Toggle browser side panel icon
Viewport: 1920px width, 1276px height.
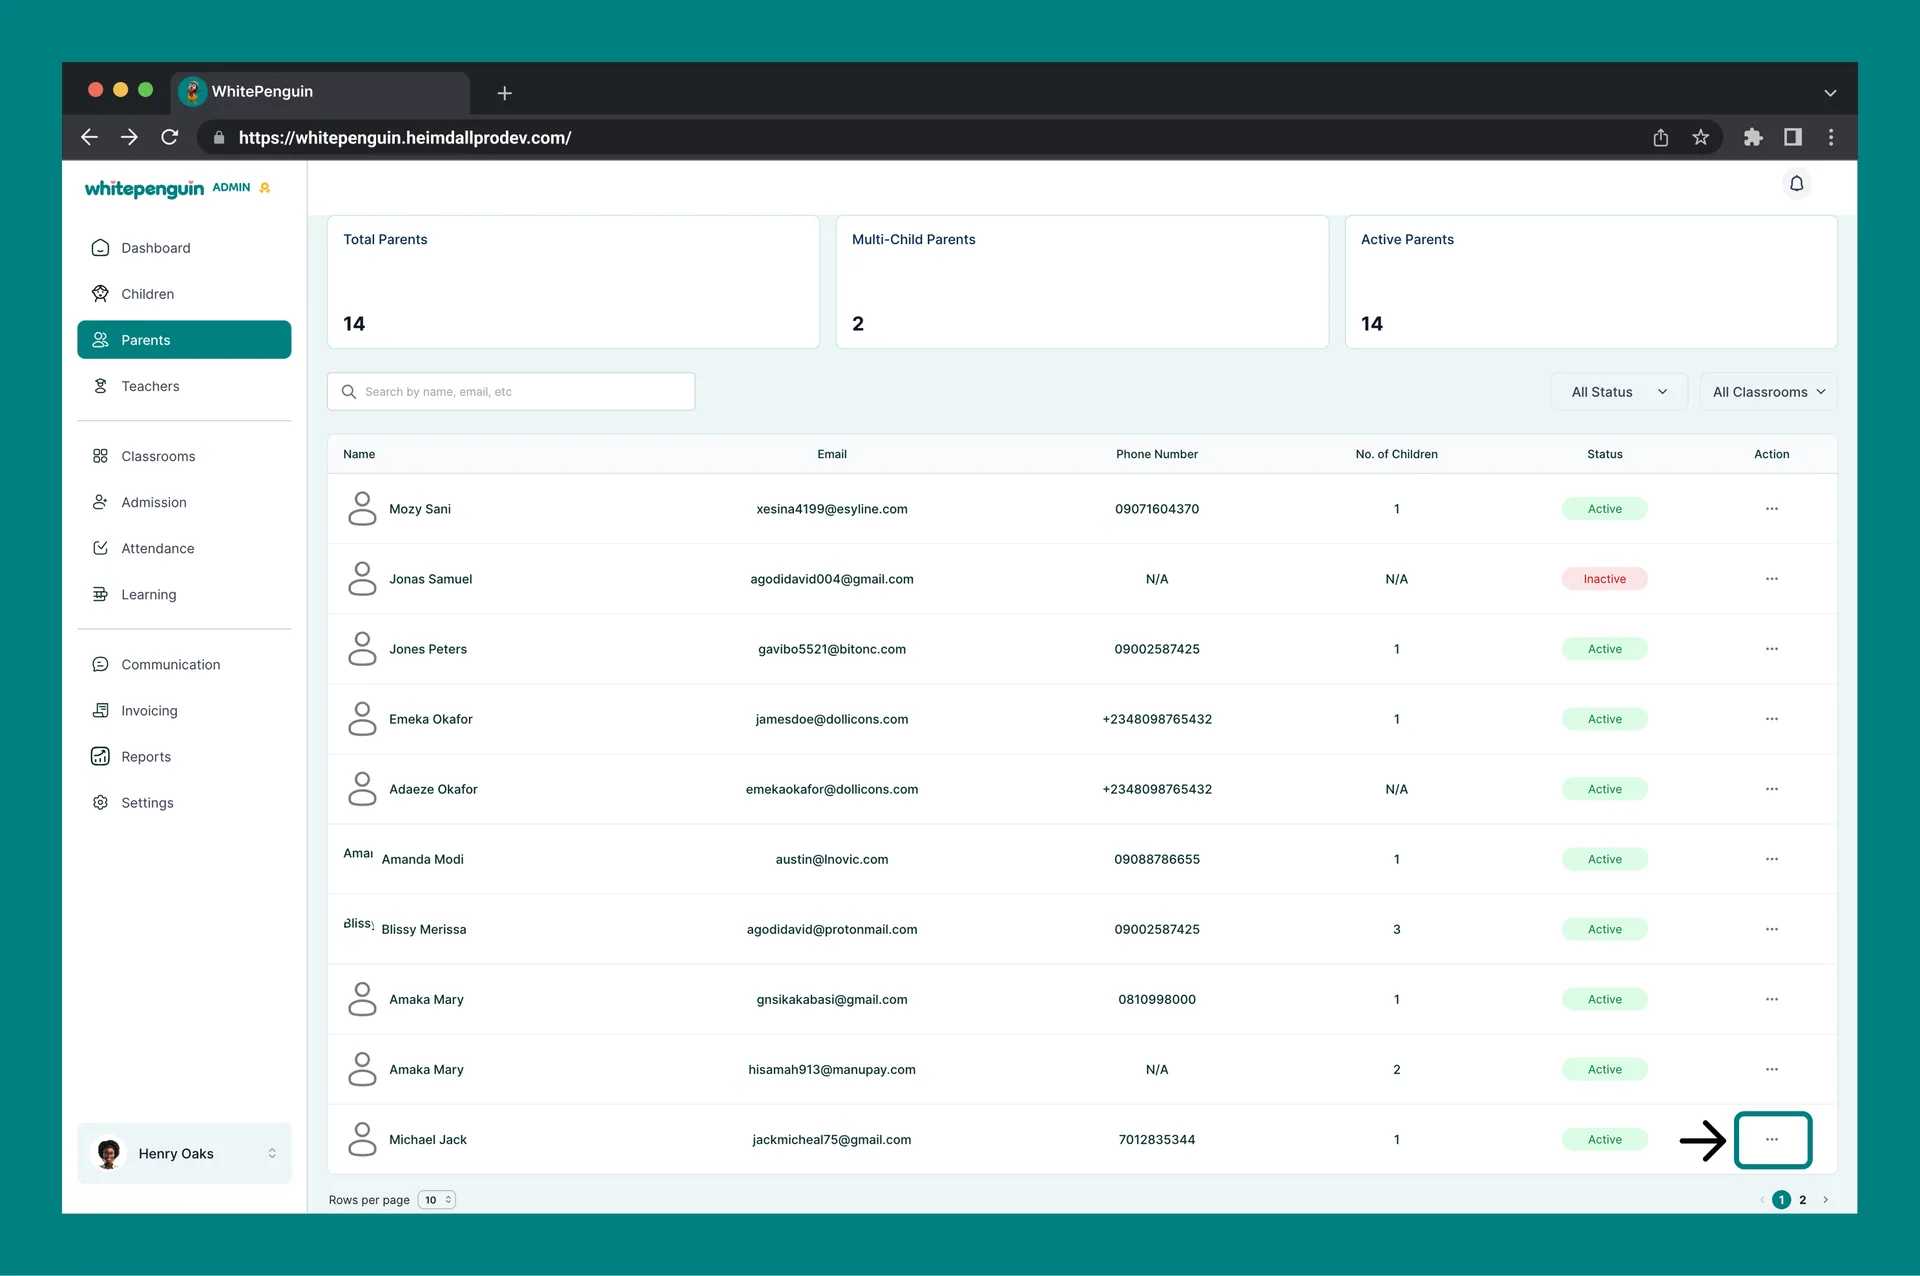(1792, 137)
